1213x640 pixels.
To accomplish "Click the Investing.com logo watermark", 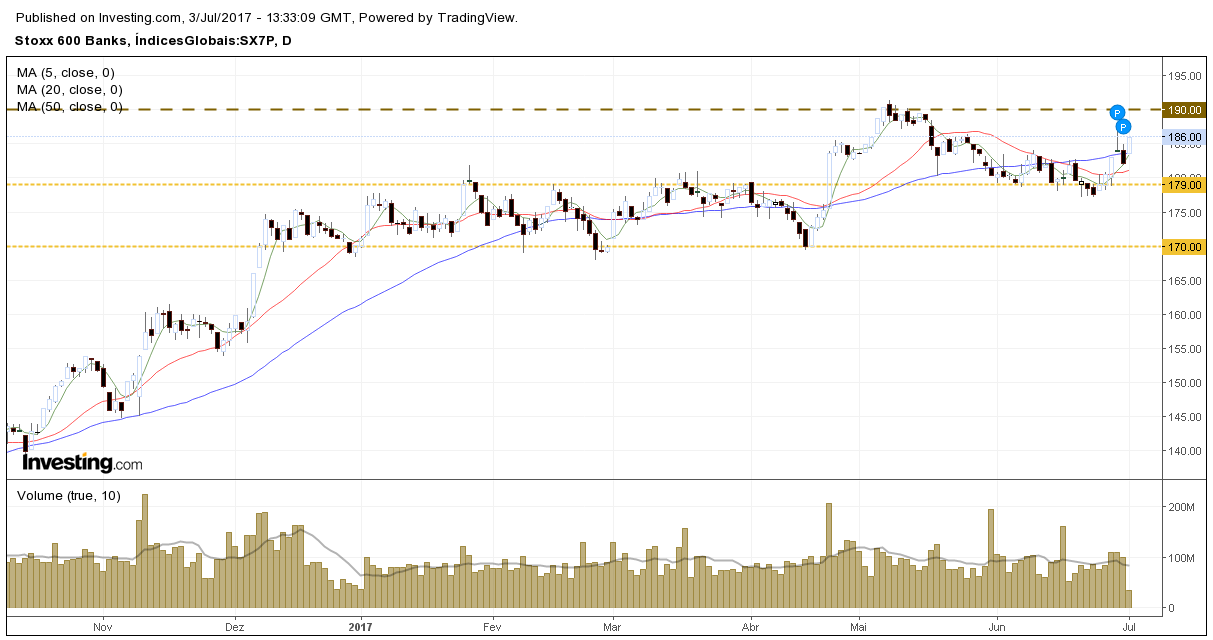I will [x=82, y=463].
